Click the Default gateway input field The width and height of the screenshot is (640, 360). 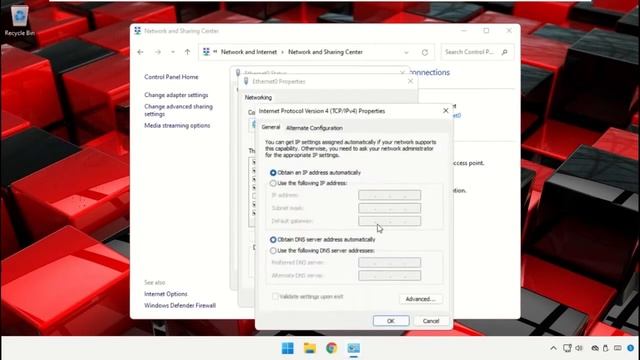tap(389, 221)
